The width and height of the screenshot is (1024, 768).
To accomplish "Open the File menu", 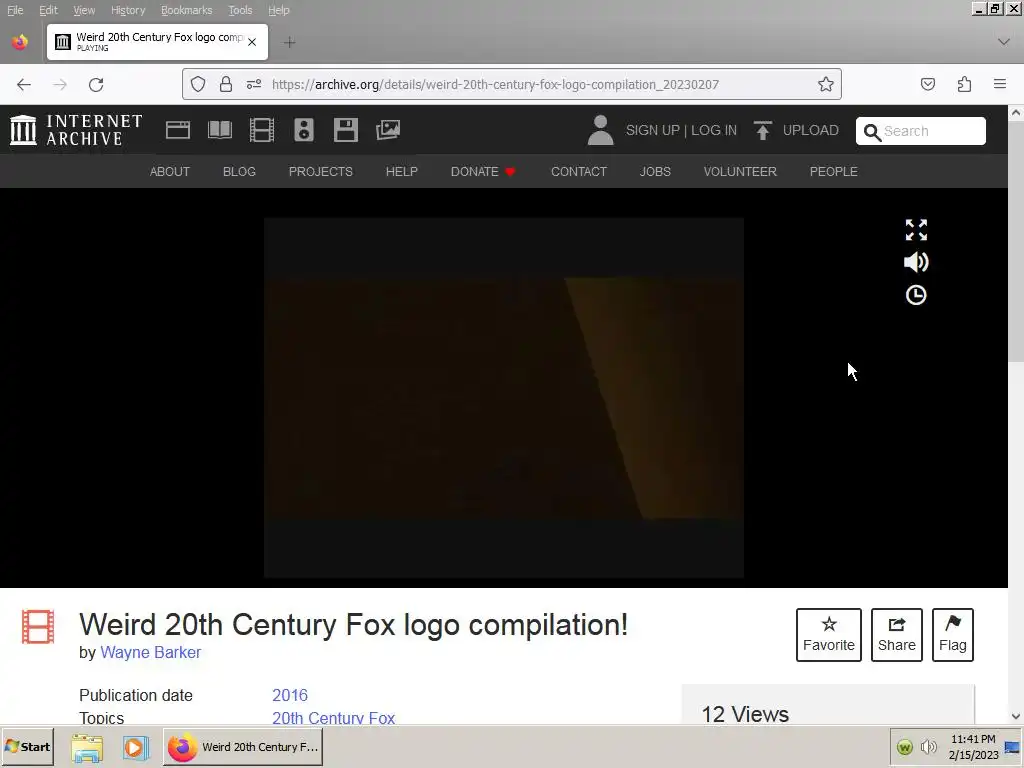I will click(x=15, y=10).
